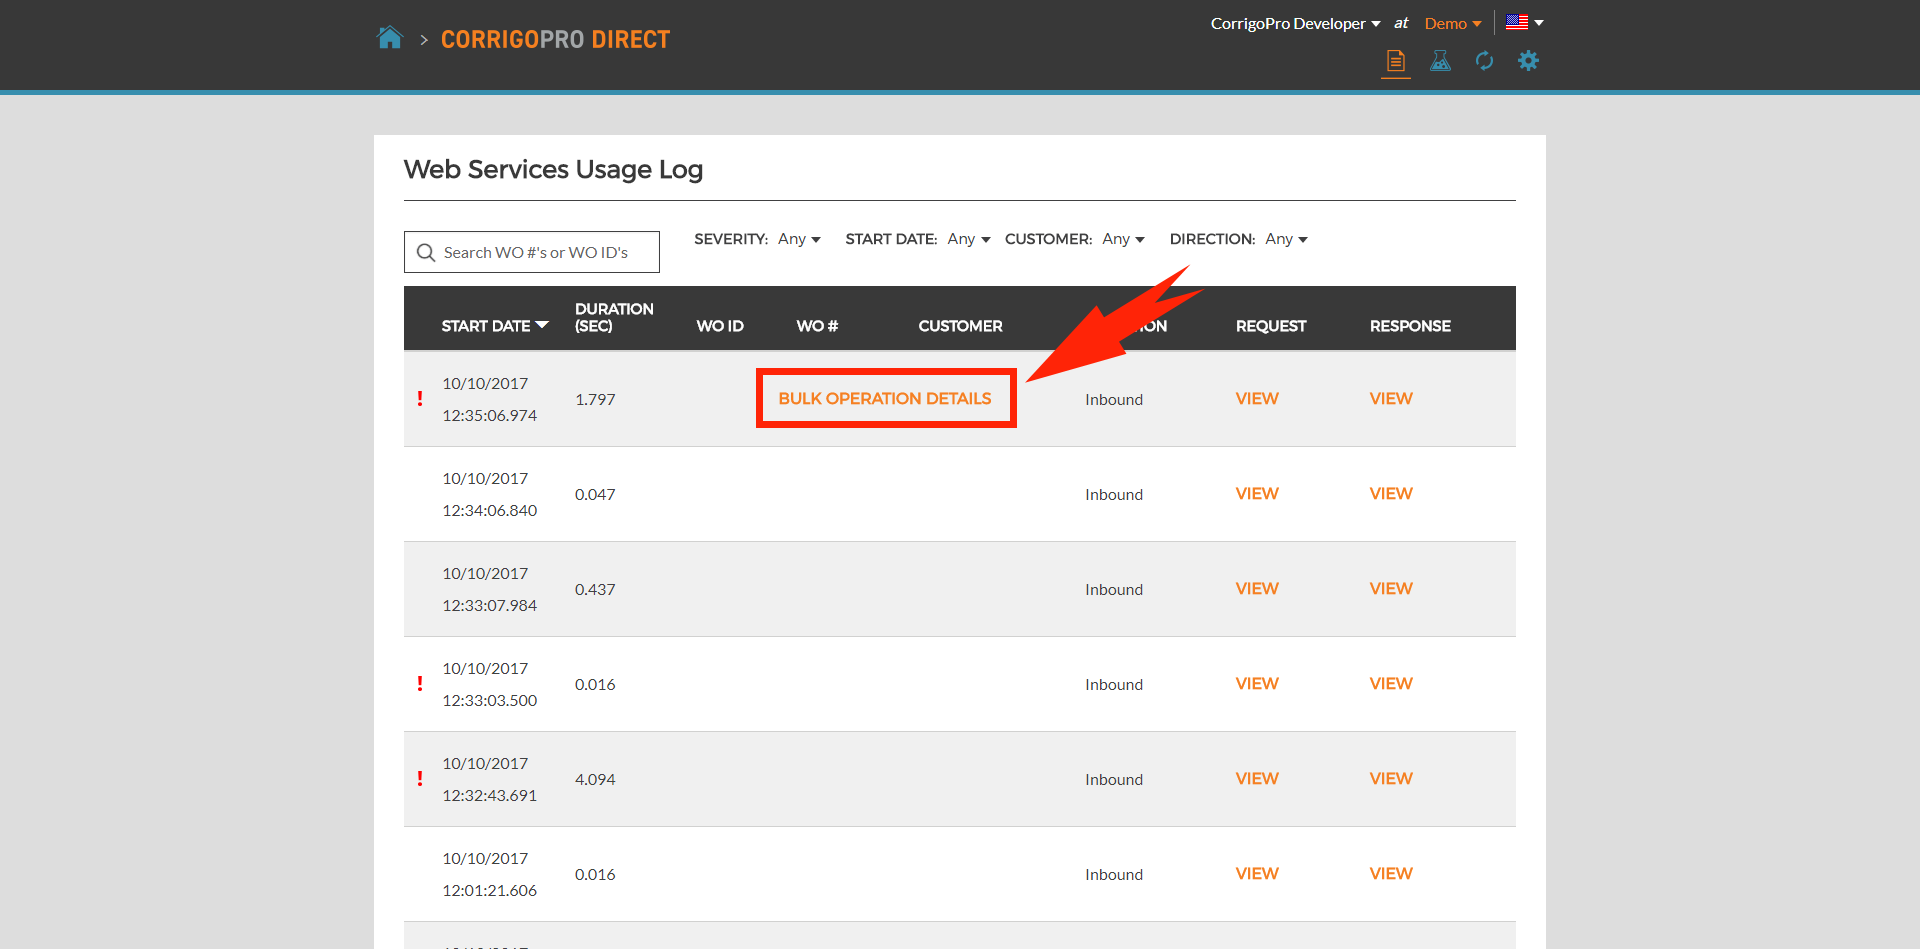
Task: Click Web Services Usage Log heading
Action: [x=553, y=170]
